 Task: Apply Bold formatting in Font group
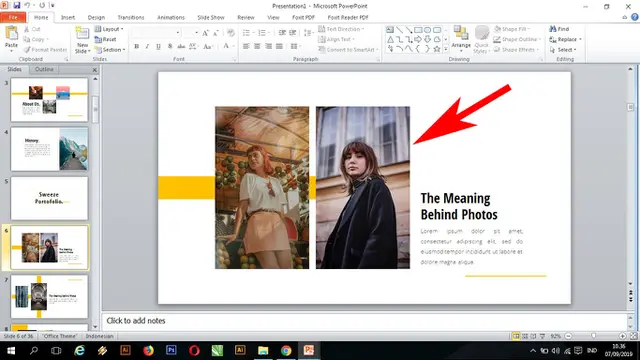(x=137, y=46)
